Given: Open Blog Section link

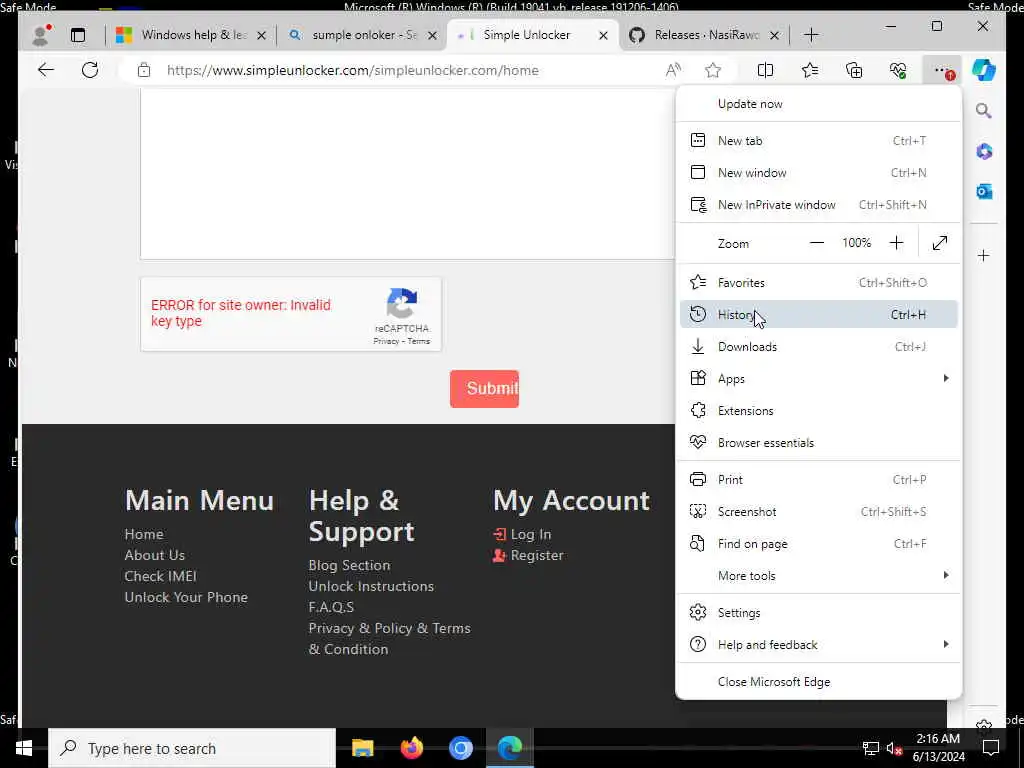Looking at the screenshot, I should (349, 565).
